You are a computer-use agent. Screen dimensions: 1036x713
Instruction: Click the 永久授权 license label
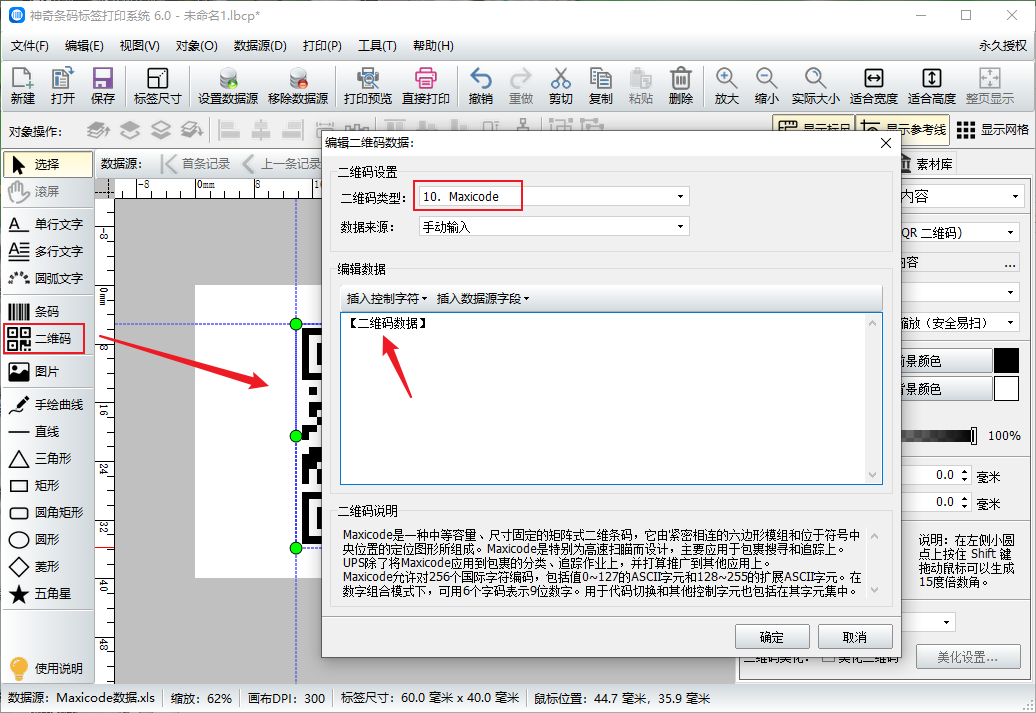[1003, 46]
